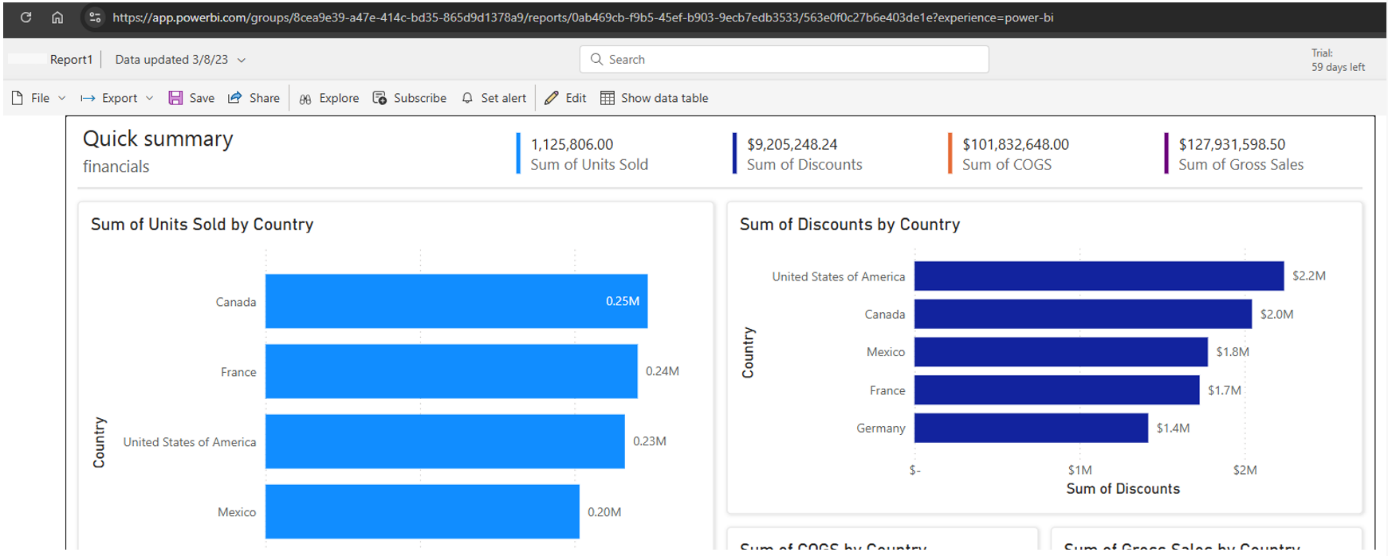Click the Subscribe icon
The width and height of the screenshot is (1388, 556).
[380, 98]
